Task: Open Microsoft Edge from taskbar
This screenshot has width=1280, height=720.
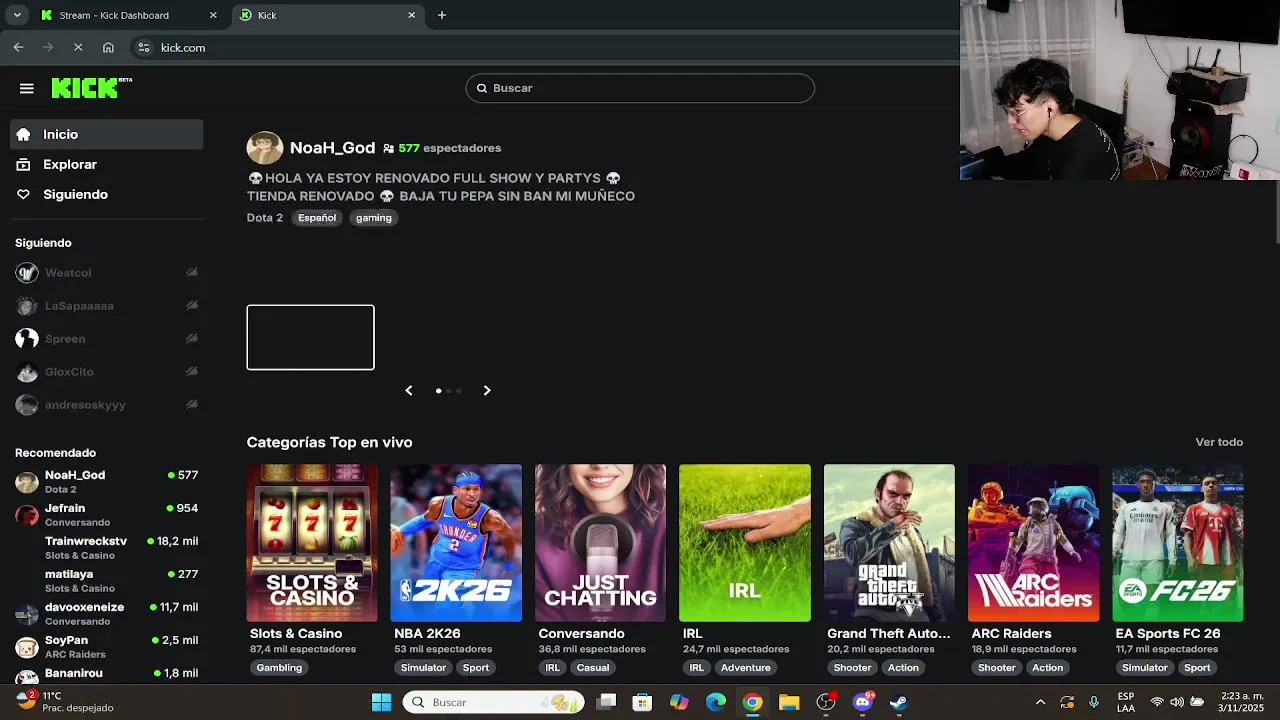Action: [716, 702]
